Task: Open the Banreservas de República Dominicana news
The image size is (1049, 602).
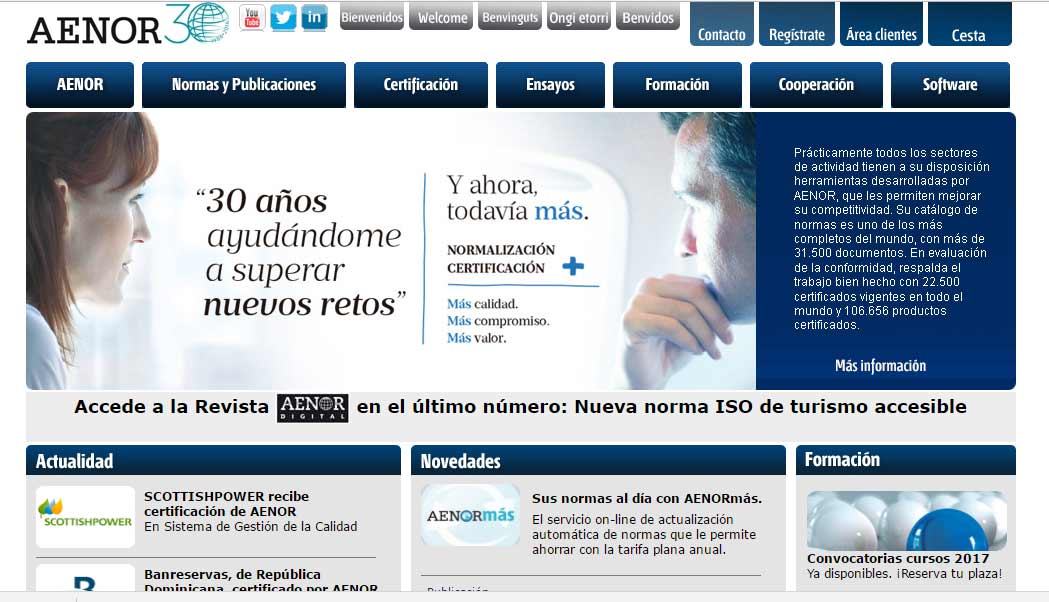Action: click(x=261, y=581)
